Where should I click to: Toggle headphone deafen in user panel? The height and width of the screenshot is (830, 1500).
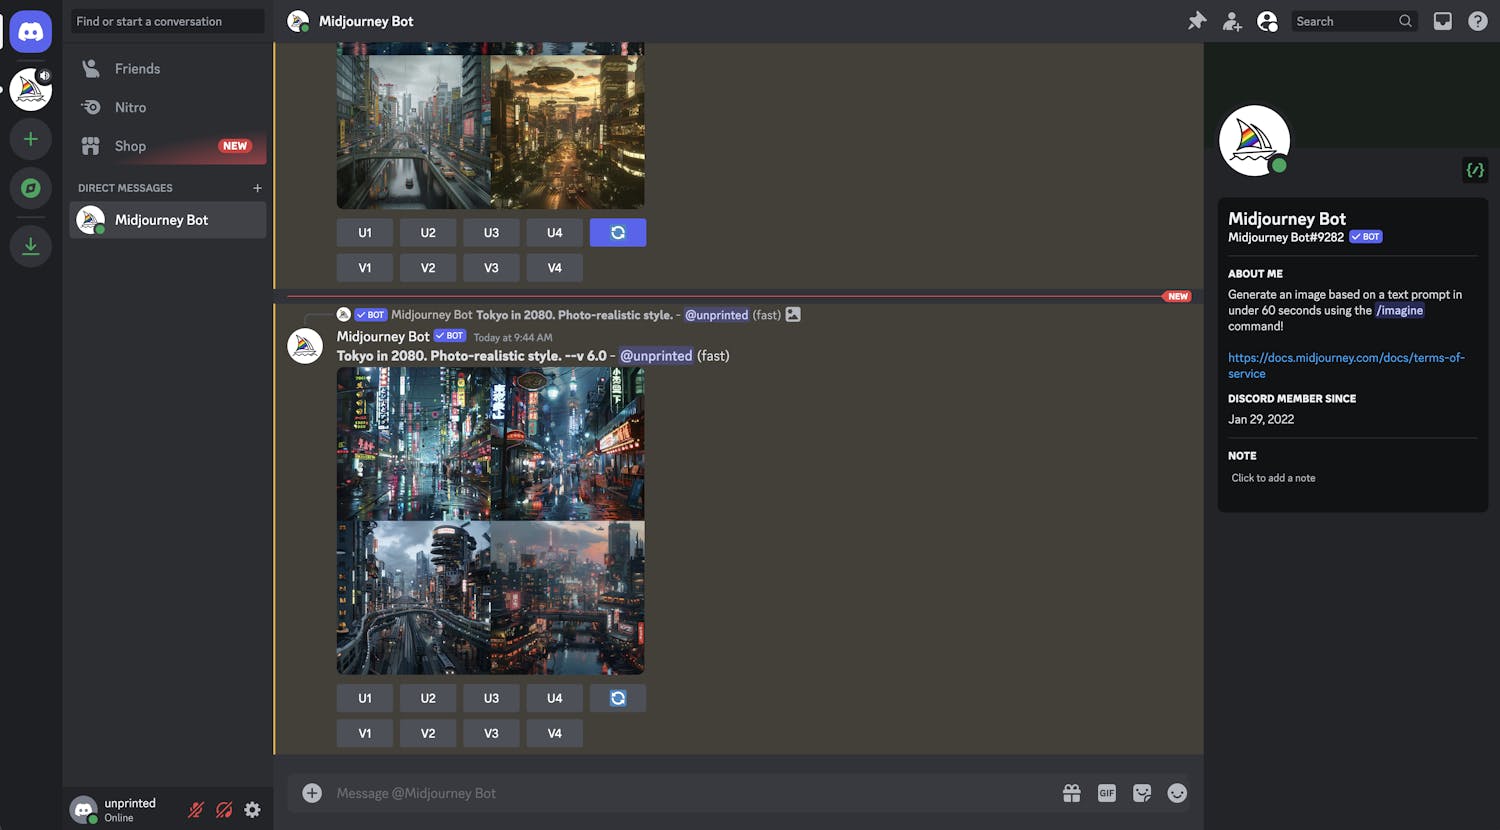[224, 810]
